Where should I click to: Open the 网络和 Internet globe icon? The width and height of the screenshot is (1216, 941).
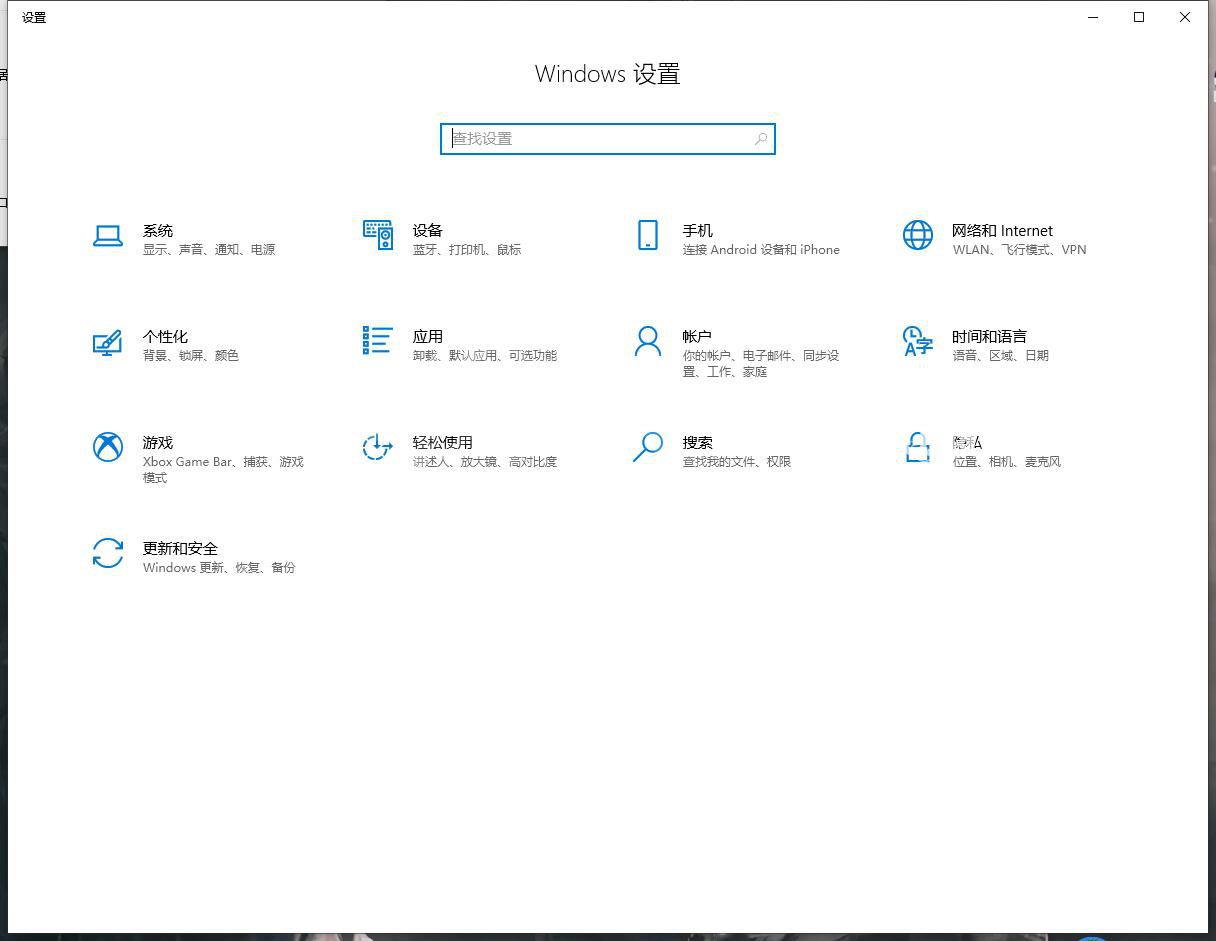(918, 235)
